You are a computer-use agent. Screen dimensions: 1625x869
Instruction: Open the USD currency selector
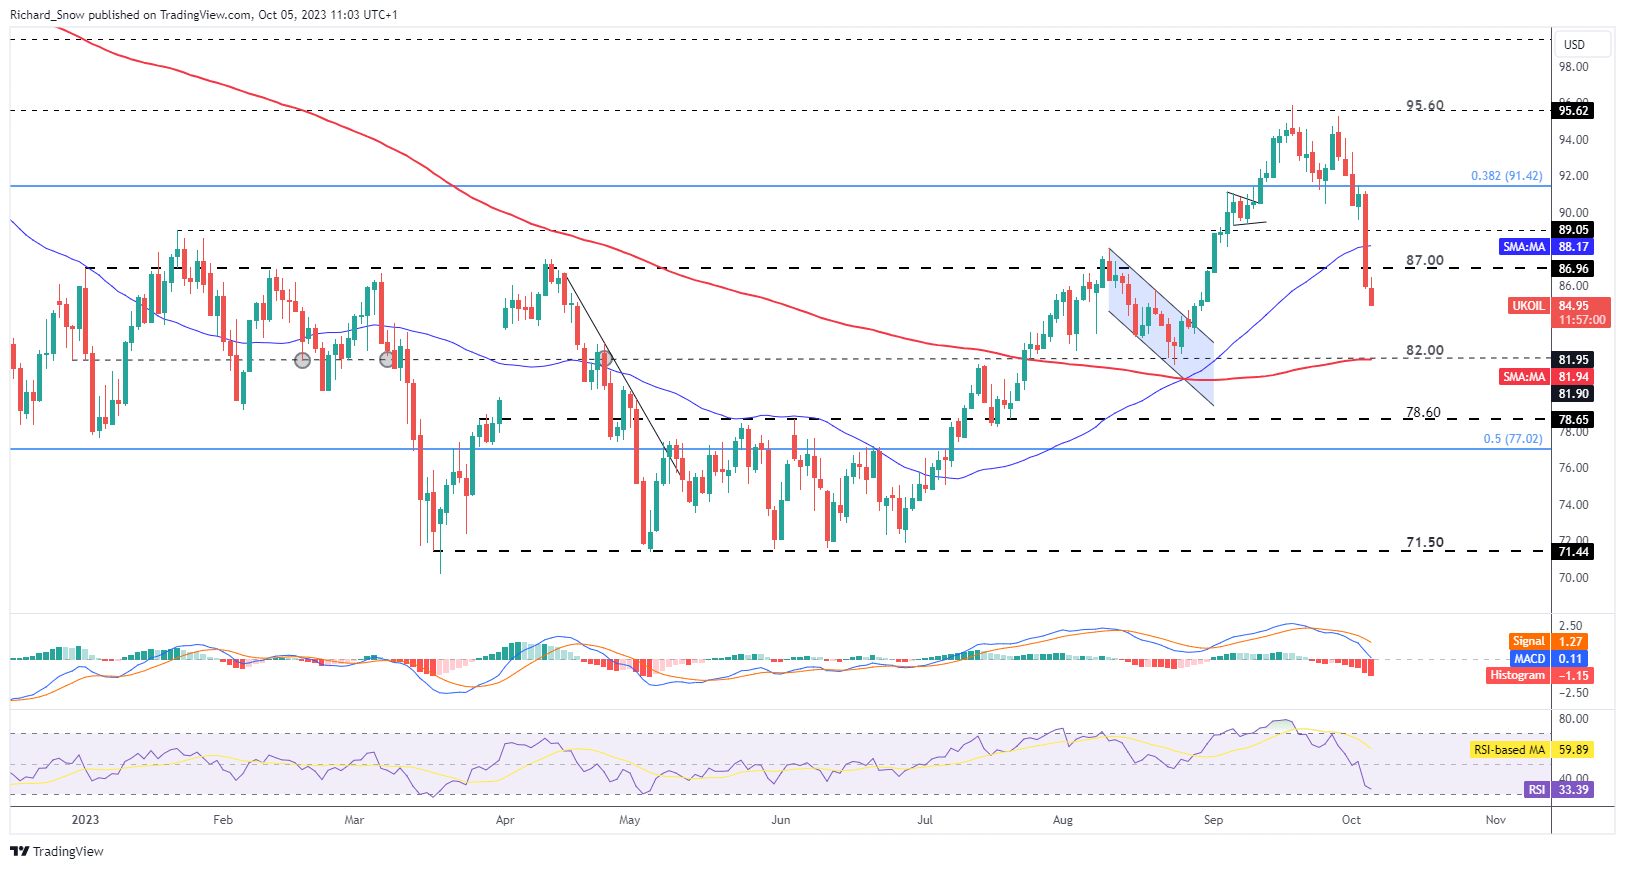1582,44
